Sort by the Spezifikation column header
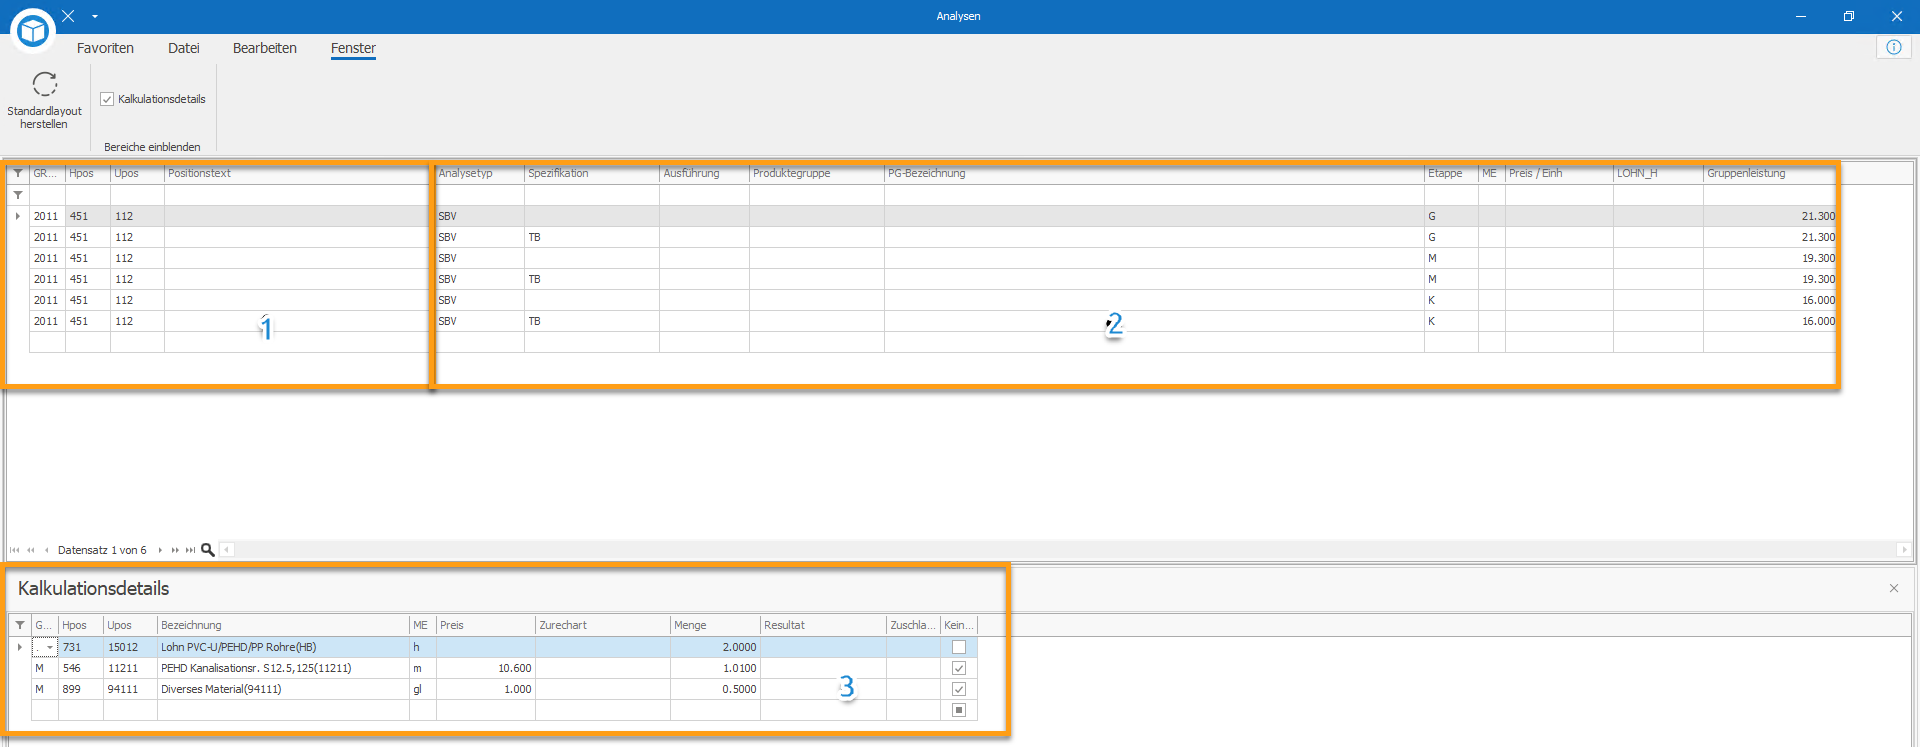The height and width of the screenshot is (747, 1920). pos(592,173)
